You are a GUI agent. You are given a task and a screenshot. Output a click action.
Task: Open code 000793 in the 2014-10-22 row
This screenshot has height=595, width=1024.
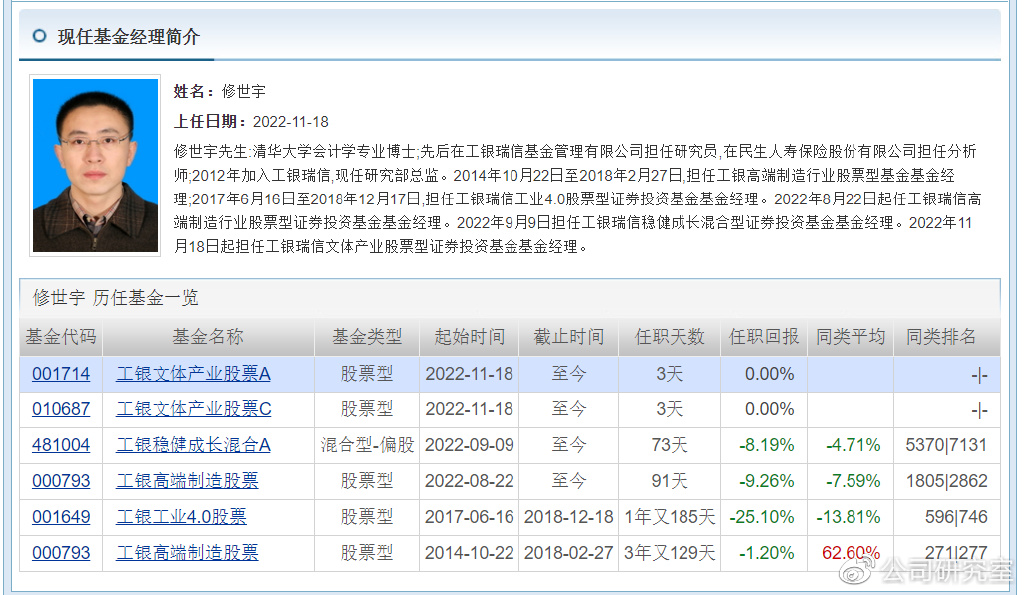point(60,552)
